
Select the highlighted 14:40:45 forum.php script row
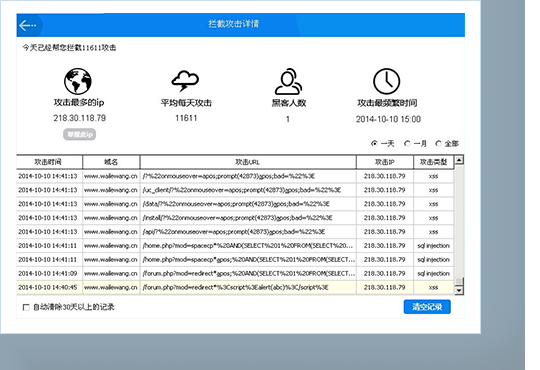point(235,287)
